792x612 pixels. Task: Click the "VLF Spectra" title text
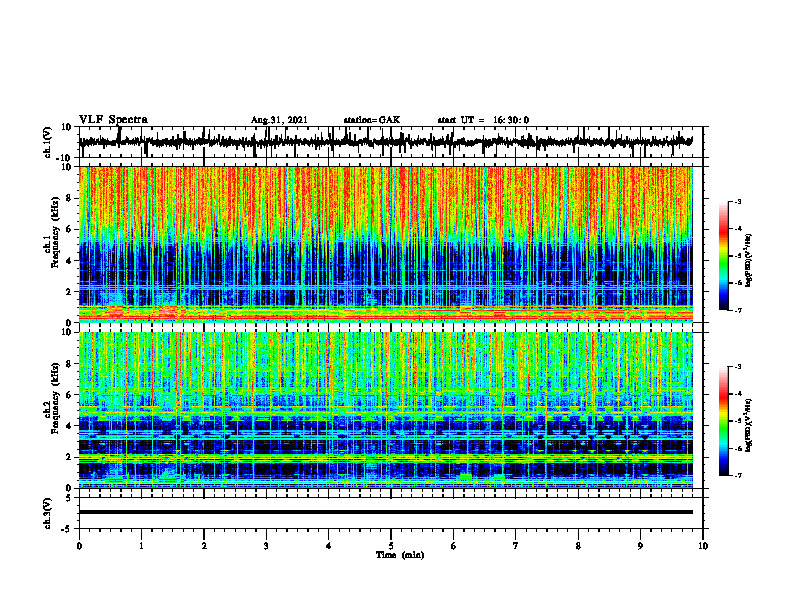click(x=113, y=120)
